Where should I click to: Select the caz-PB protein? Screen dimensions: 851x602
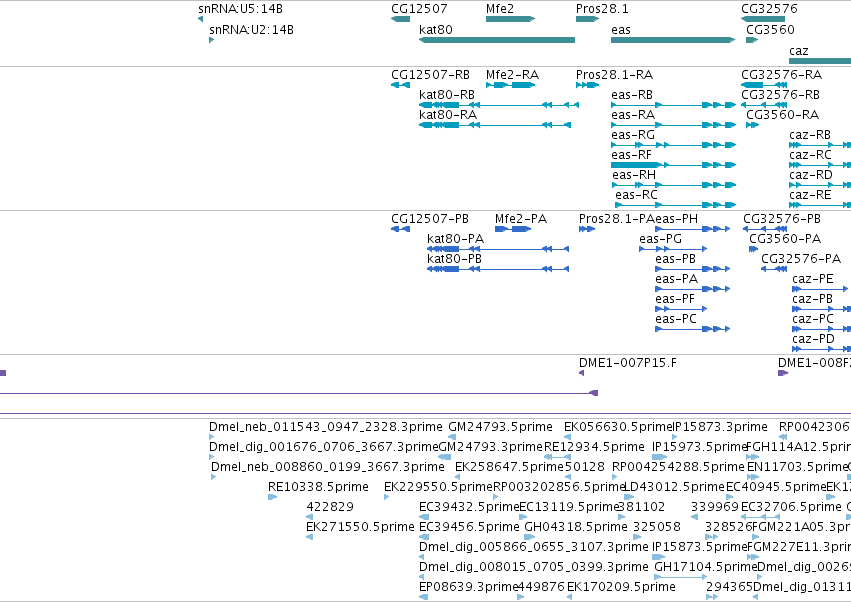[x=822, y=309]
